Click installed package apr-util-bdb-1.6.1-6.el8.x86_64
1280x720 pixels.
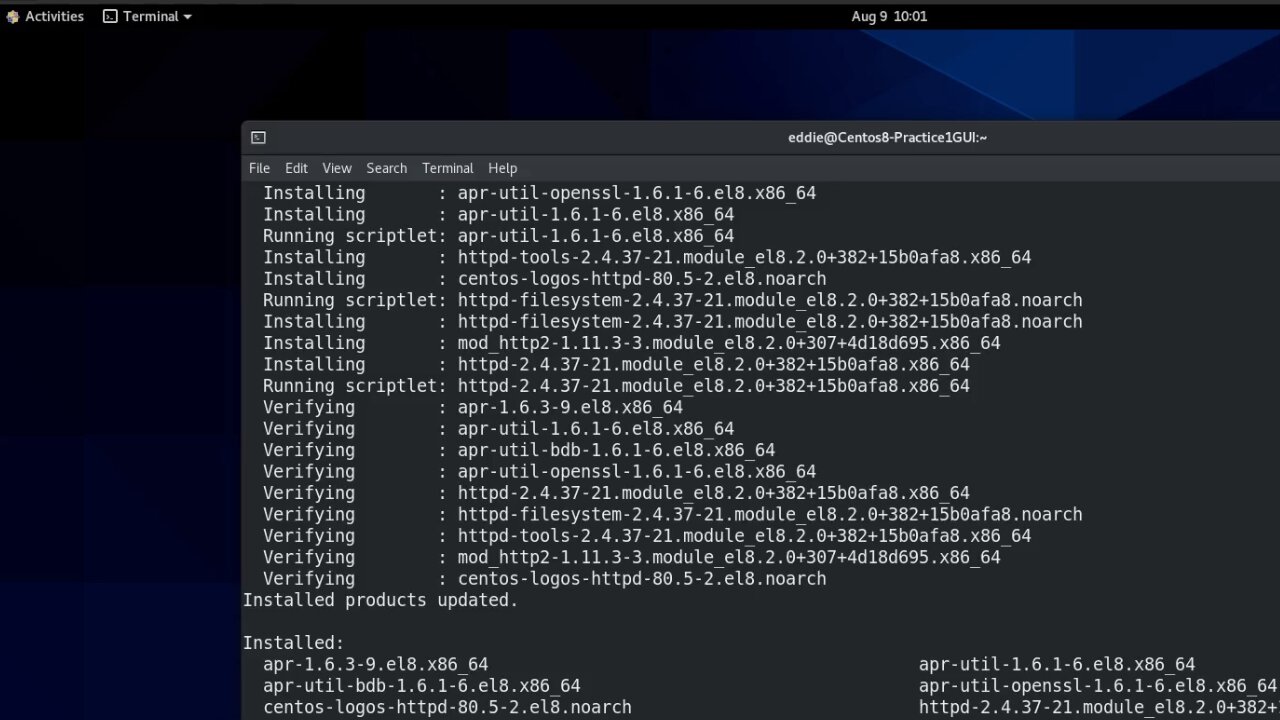coord(421,686)
